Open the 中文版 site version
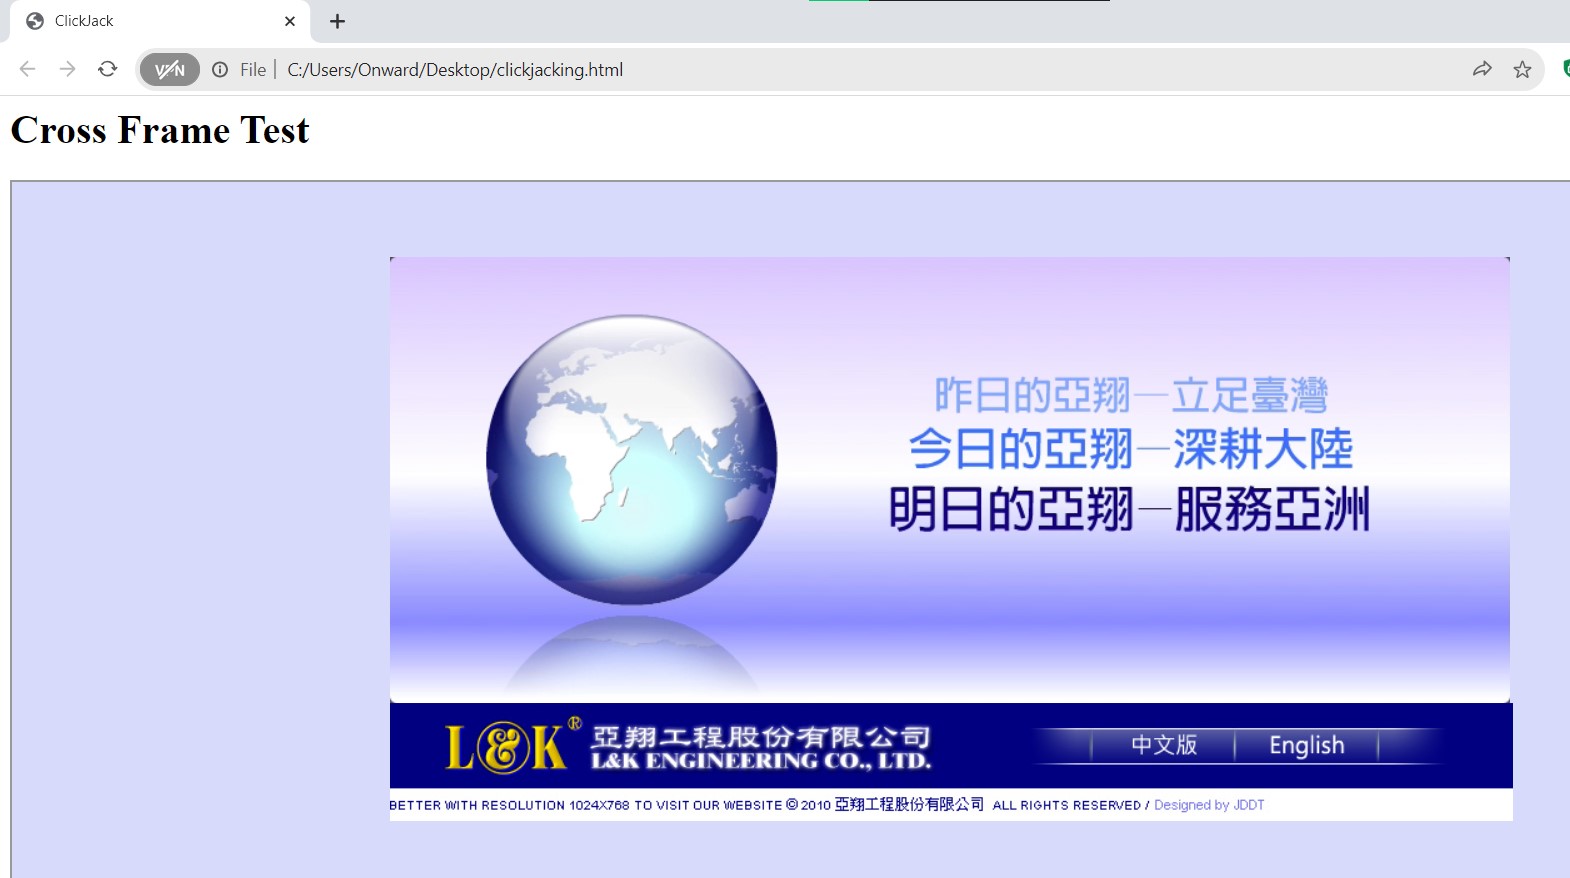Image resolution: width=1570 pixels, height=878 pixels. pos(1164,745)
